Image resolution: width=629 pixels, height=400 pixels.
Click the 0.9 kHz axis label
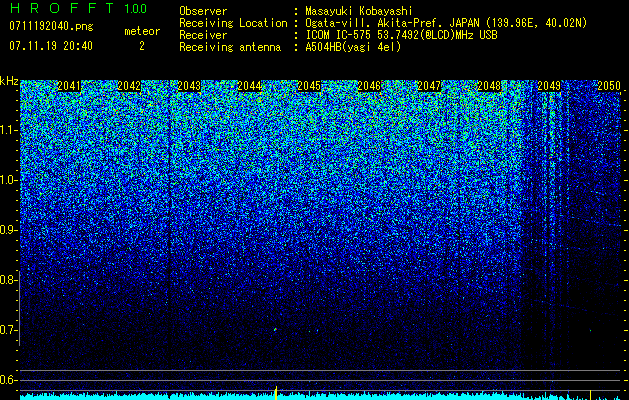coord(8,230)
